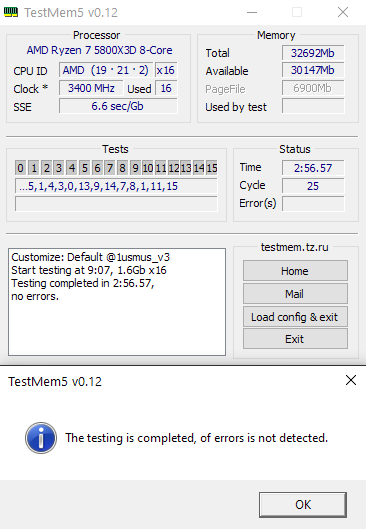
Task: Select test box 5
Action: [x=85, y=168]
